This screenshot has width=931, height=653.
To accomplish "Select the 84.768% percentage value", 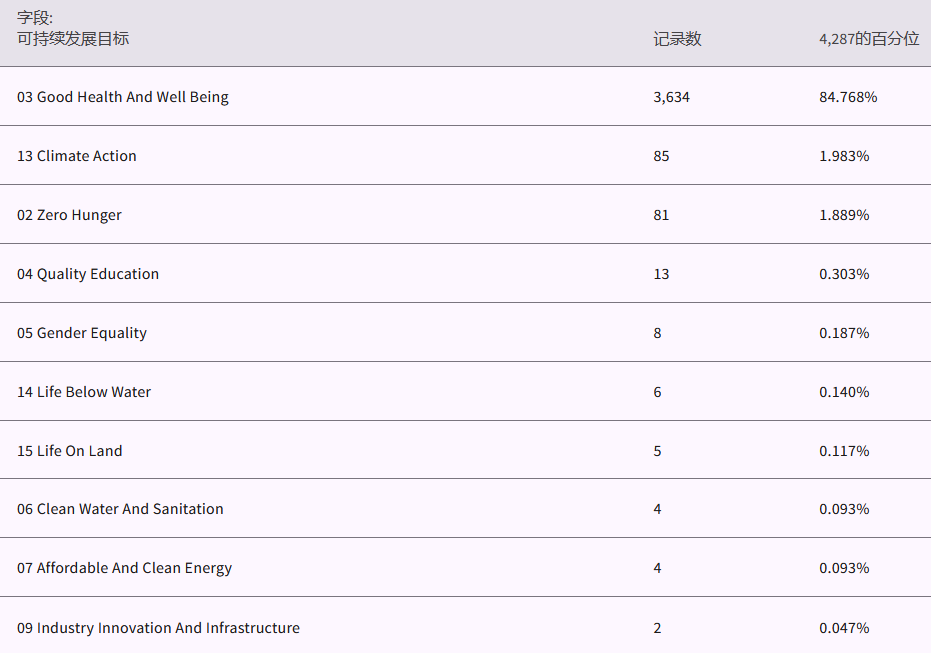I will tap(847, 97).
